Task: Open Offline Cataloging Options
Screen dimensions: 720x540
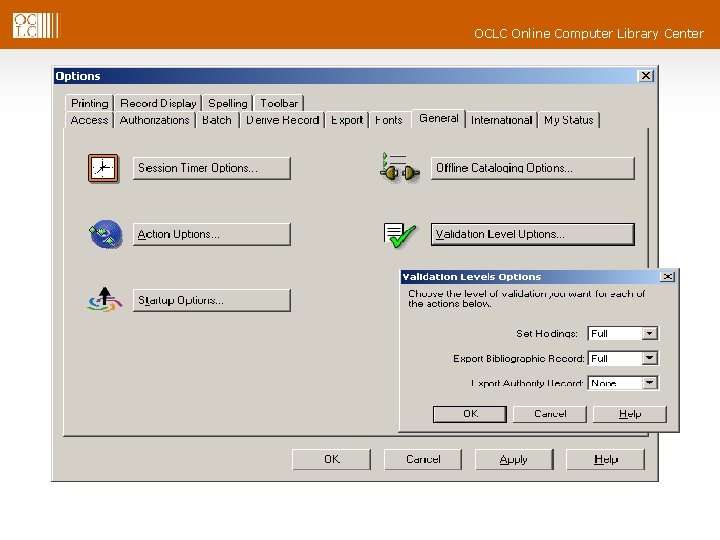Action: point(533,168)
